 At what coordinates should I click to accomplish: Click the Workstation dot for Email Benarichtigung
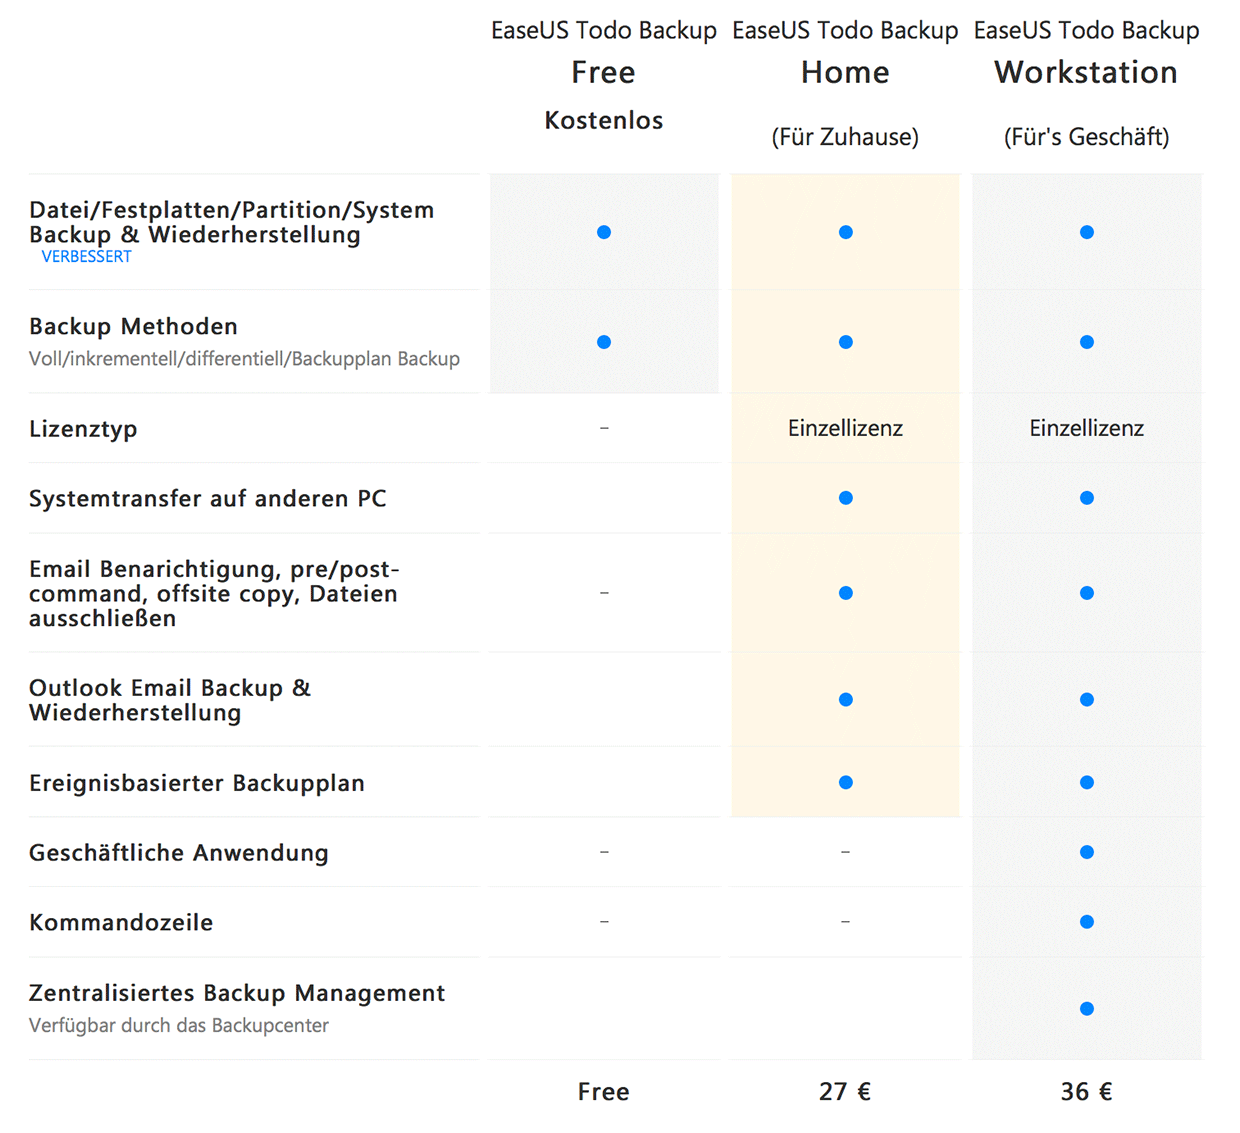point(1087,593)
